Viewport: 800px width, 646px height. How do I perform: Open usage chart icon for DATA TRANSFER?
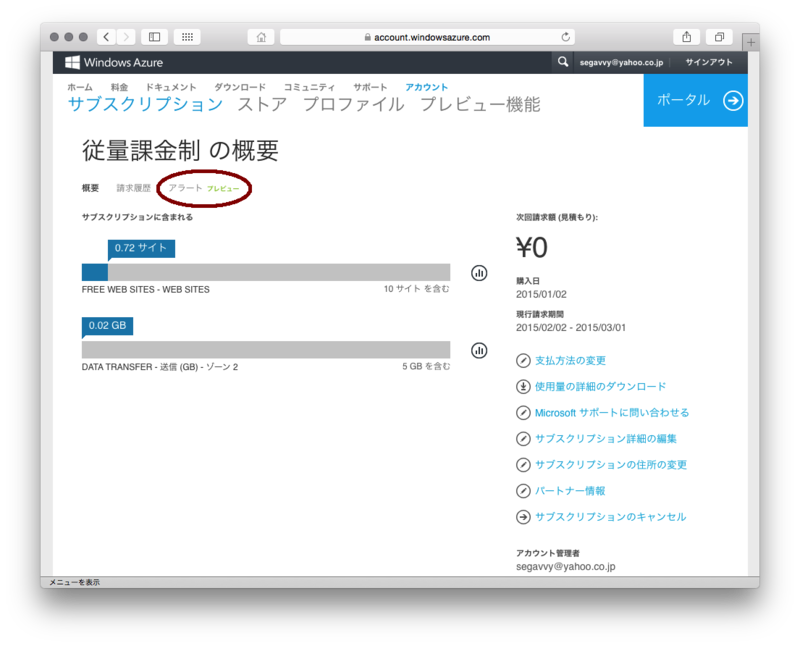coord(479,351)
